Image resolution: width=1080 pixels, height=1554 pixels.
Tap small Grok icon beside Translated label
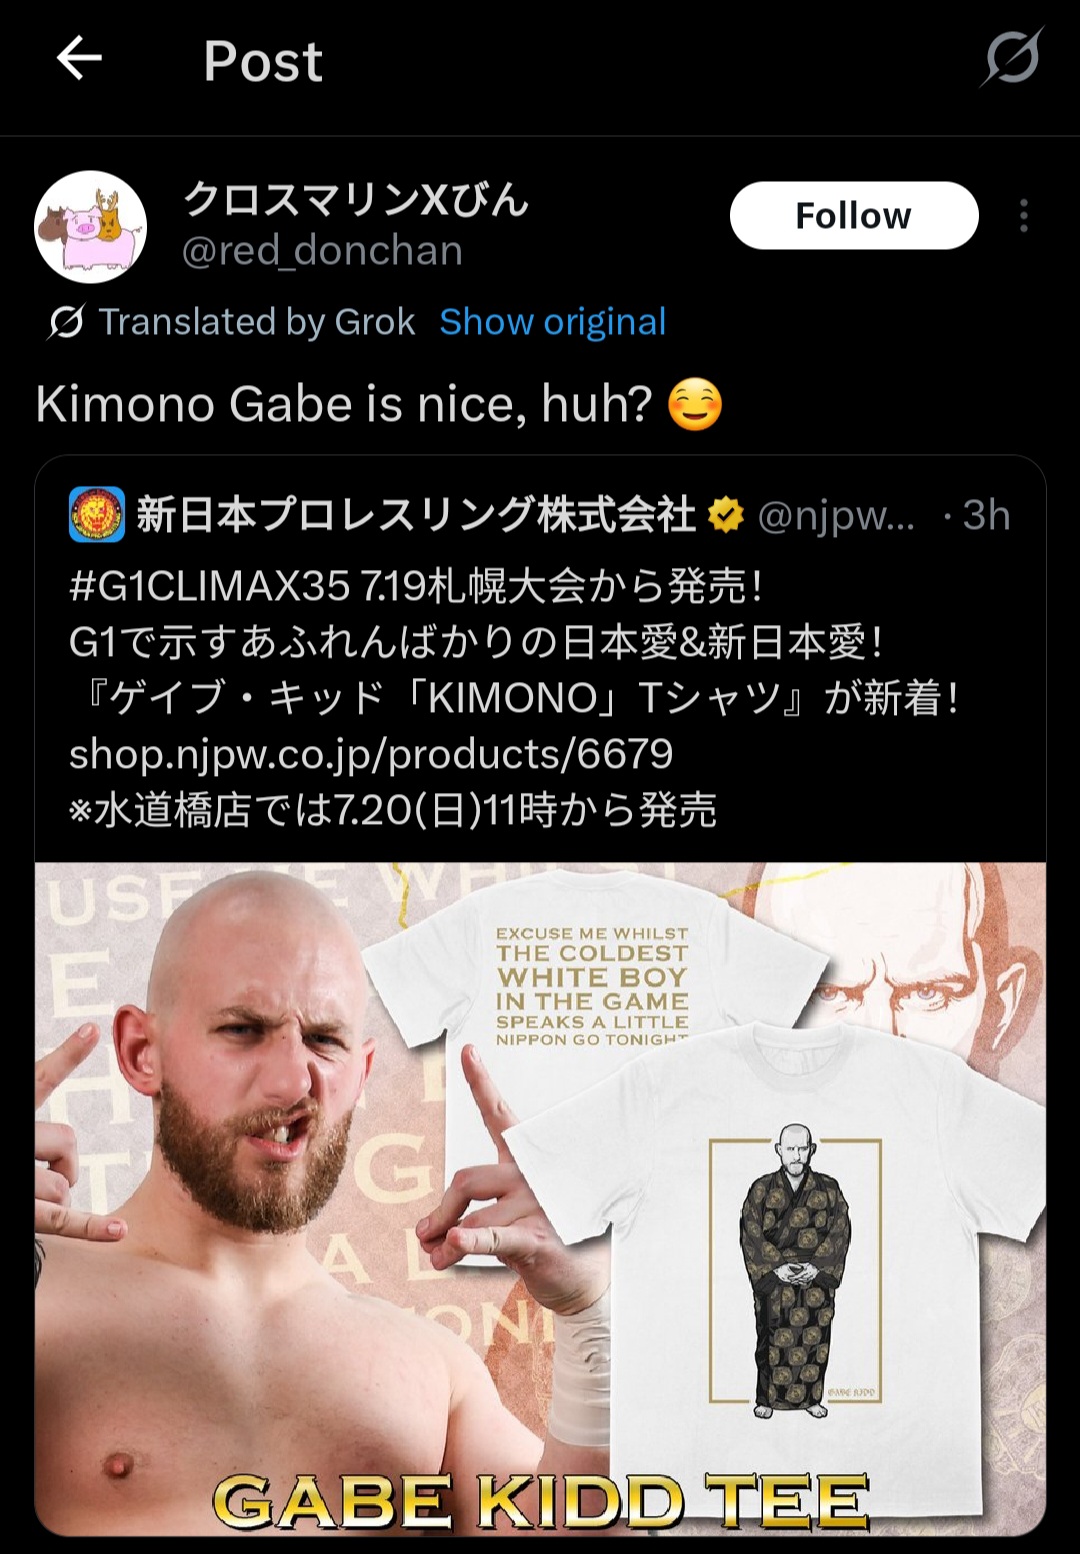66,322
